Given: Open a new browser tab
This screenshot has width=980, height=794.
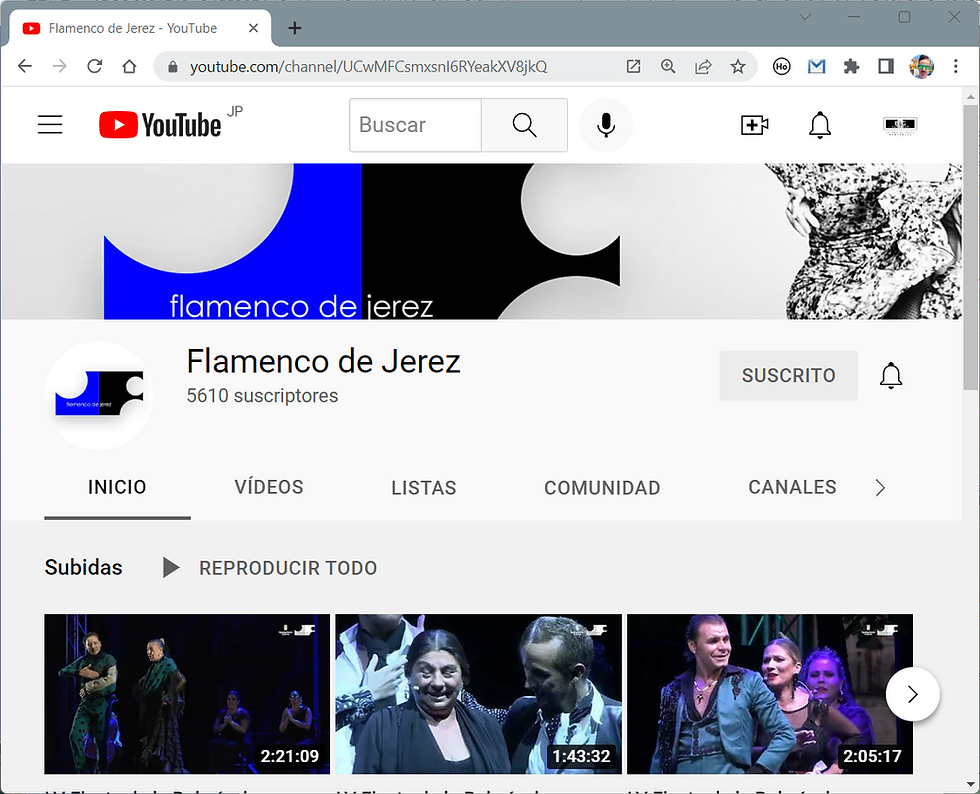Looking at the screenshot, I should click(294, 28).
